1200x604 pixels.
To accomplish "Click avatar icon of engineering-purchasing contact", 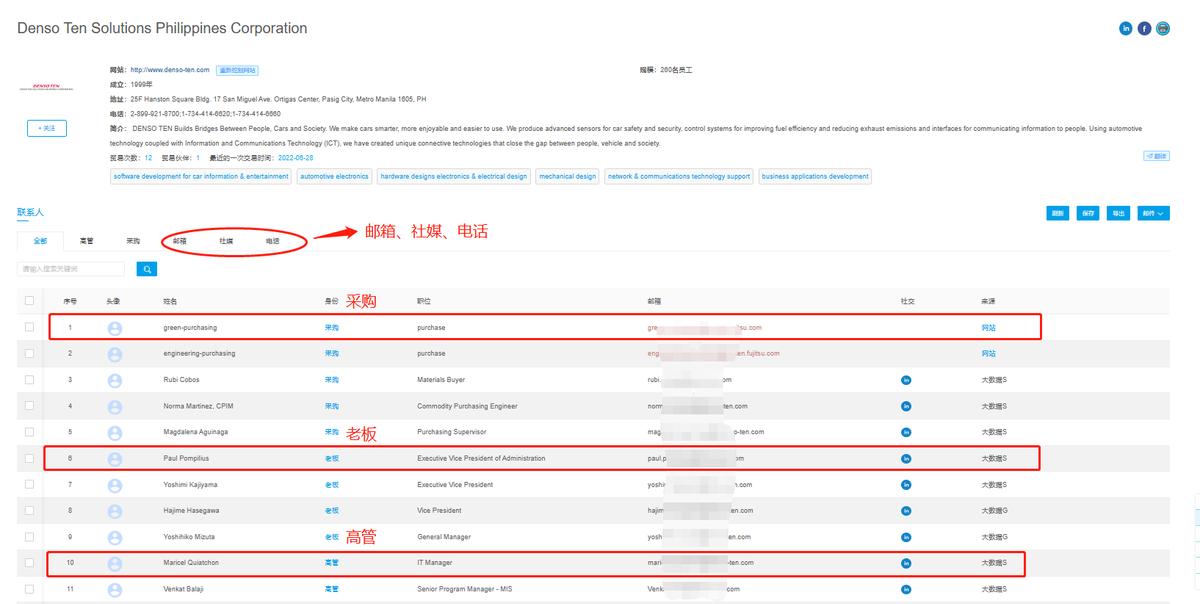I will [x=115, y=354].
